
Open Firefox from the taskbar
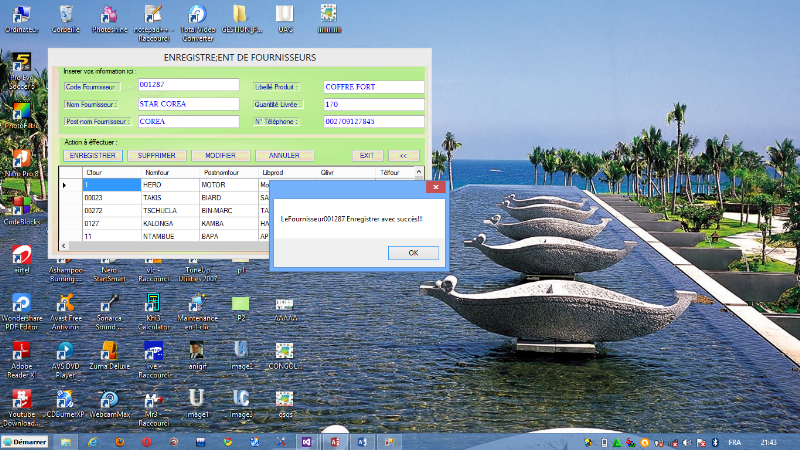click(x=119, y=441)
